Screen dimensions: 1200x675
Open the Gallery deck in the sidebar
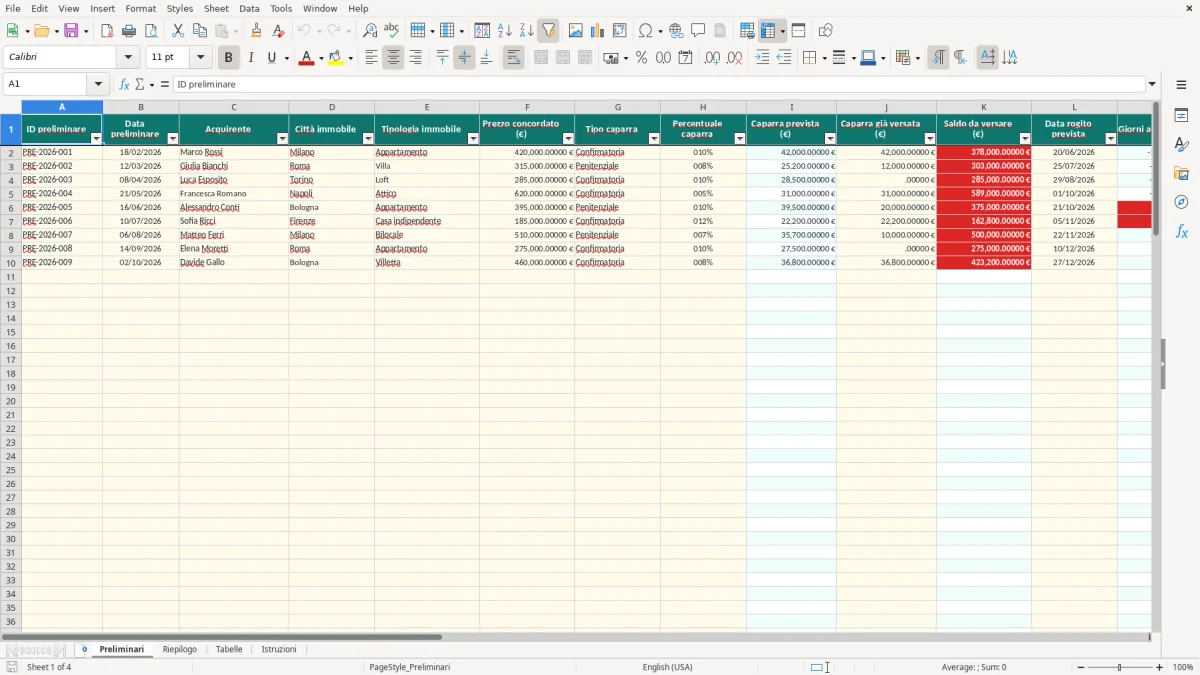[x=1181, y=173]
